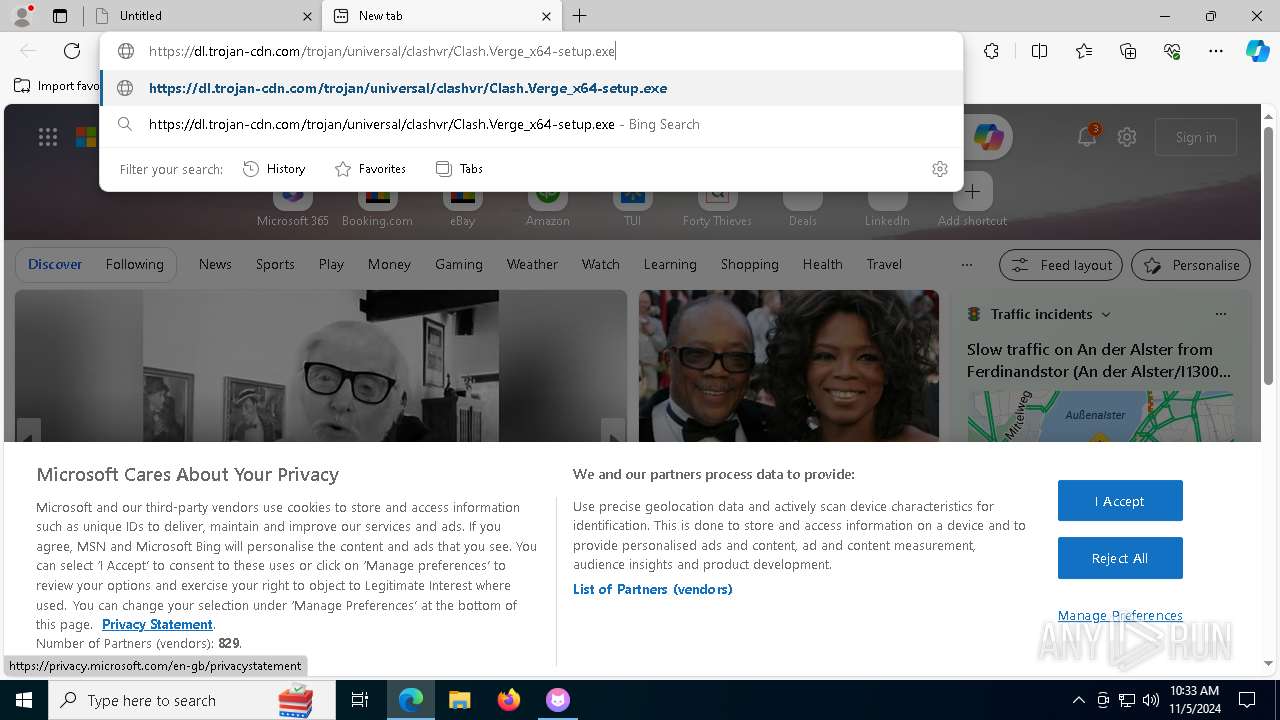Close the New tab tab
Screen dimensions: 1280x720
click(x=546, y=16)
